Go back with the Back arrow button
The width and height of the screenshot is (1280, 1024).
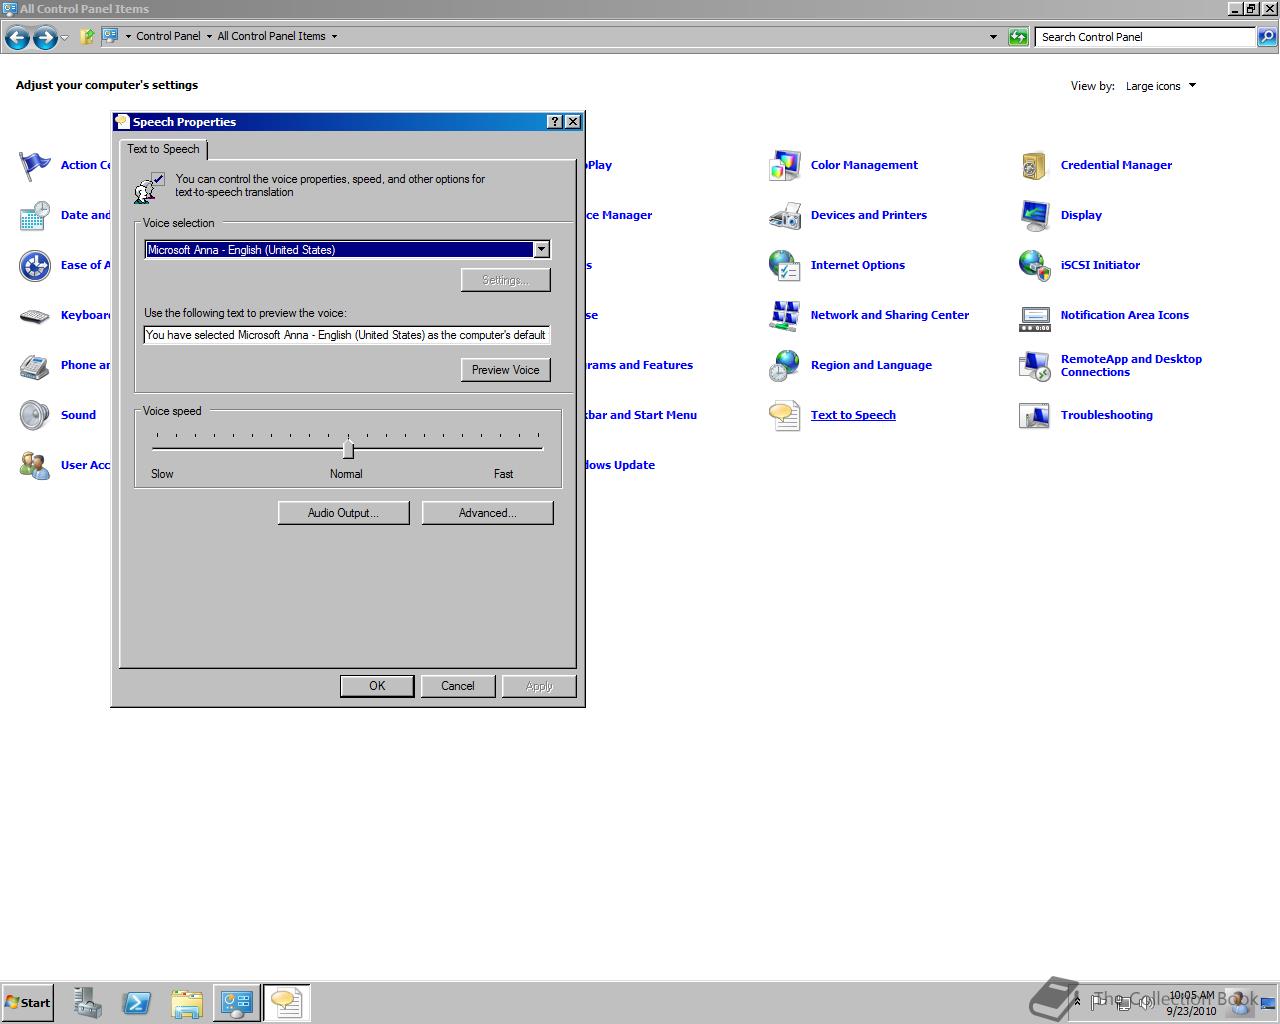click(17, 38)
